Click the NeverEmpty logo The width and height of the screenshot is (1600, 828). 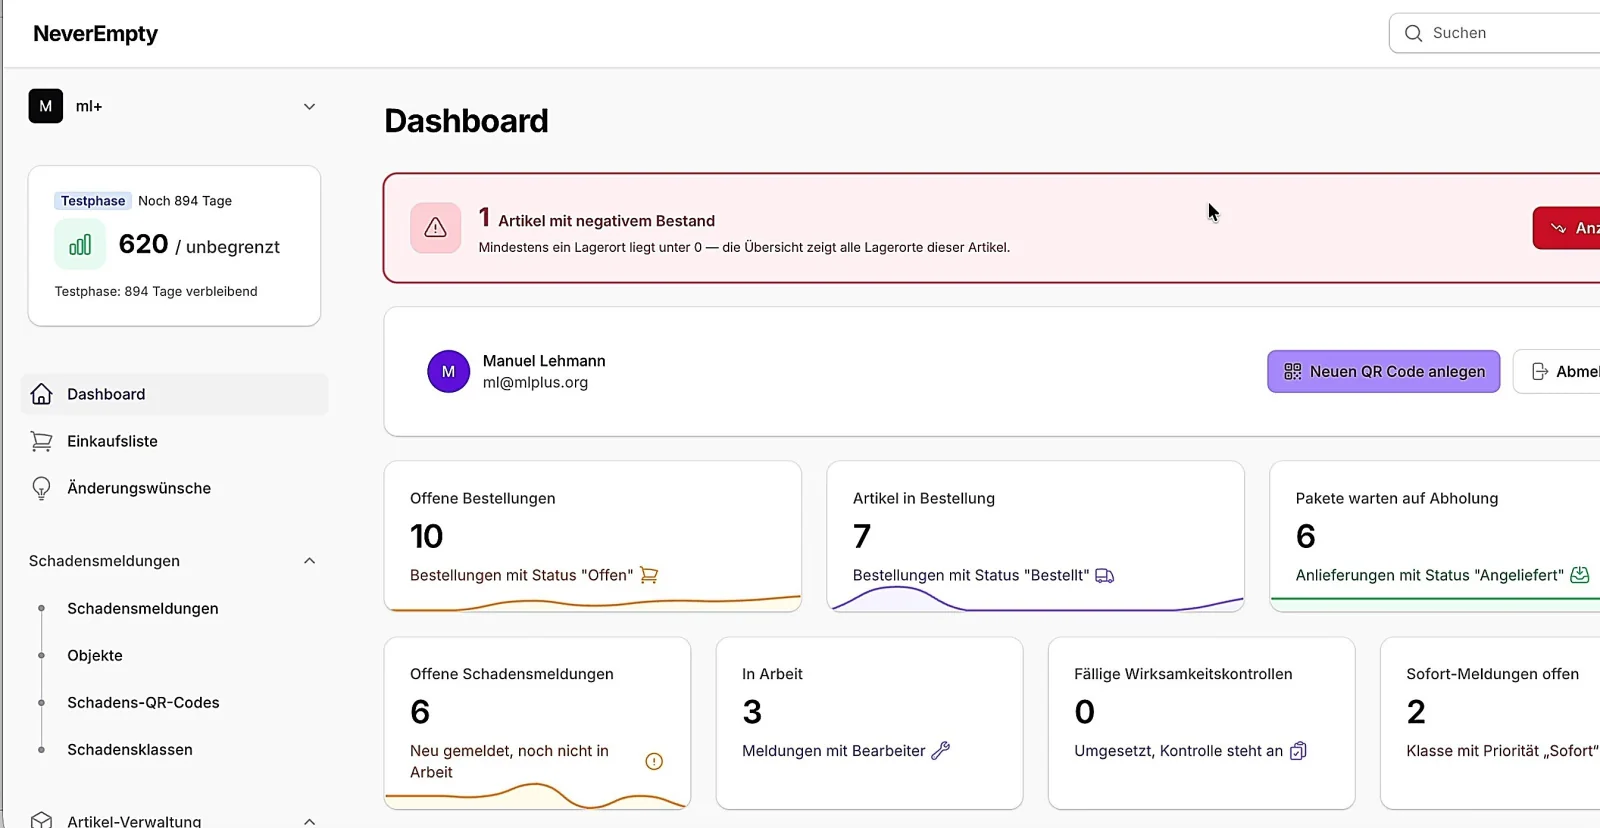click(x=96, y=33)
